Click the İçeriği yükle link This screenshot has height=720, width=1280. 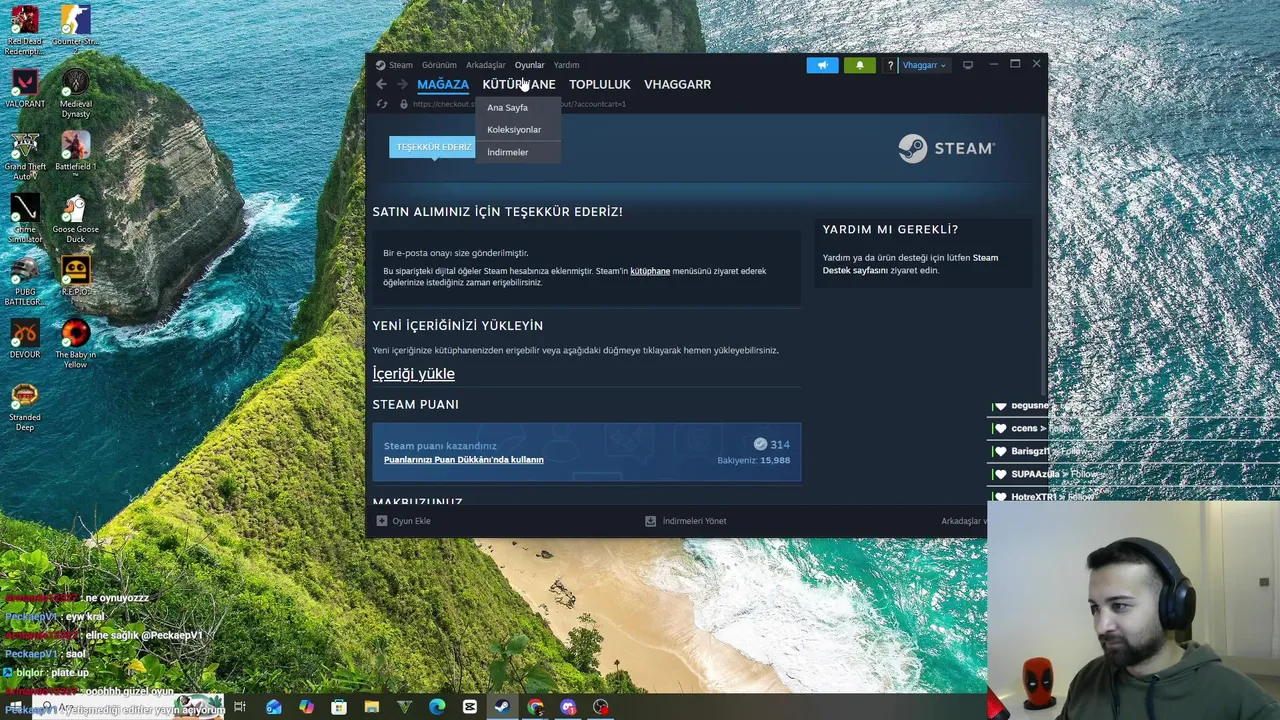(413, 373)
